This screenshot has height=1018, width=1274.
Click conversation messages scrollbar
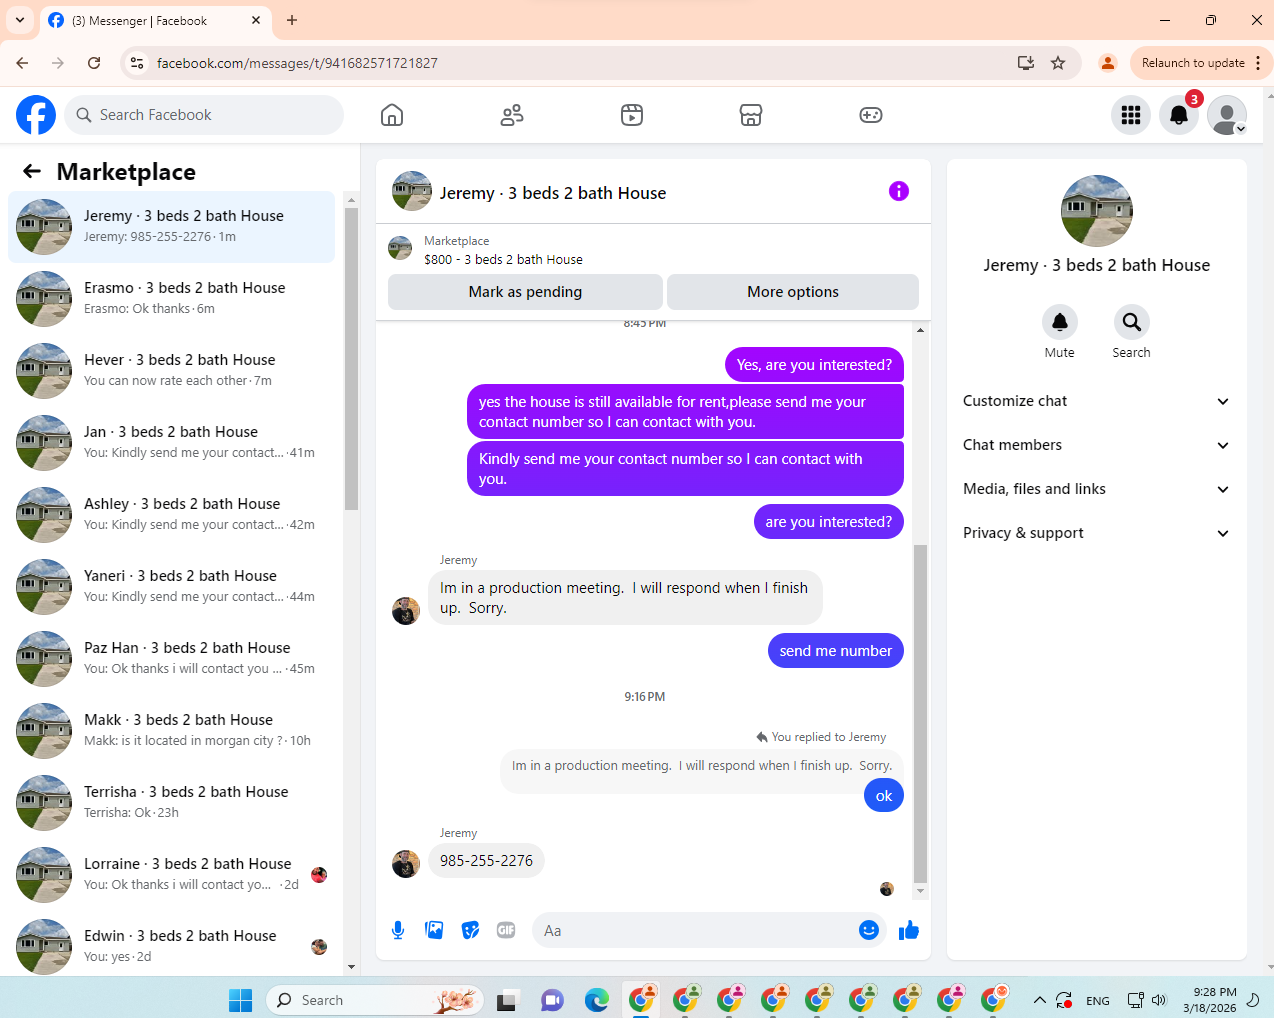pos(921,714)
